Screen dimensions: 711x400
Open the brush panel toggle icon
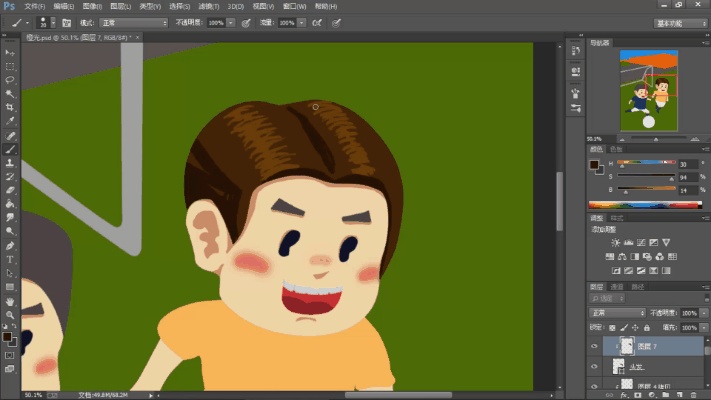66,22
